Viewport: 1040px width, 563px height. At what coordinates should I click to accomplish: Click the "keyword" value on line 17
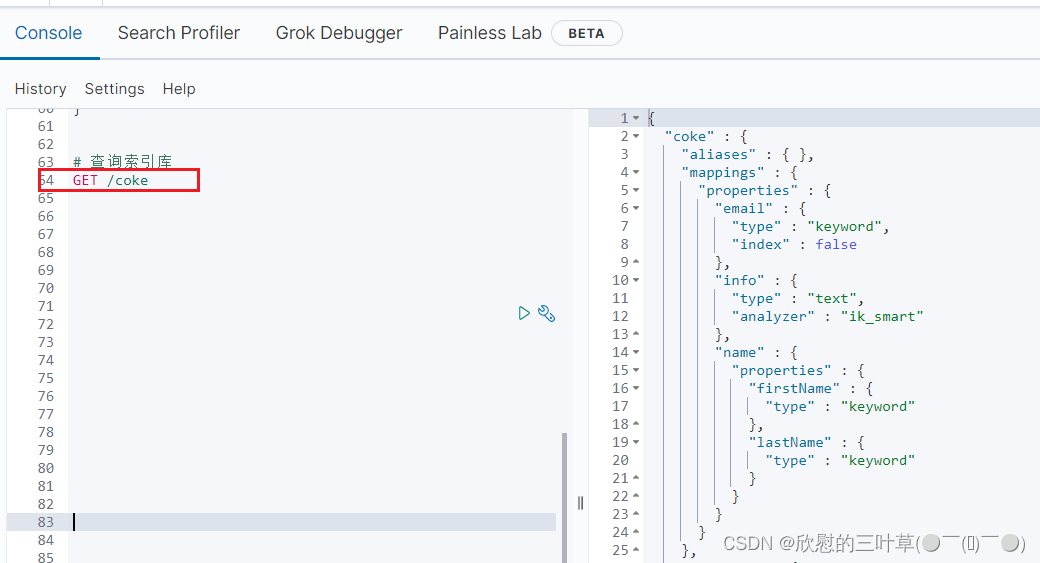pyautogui.click(x=878, y=407)
